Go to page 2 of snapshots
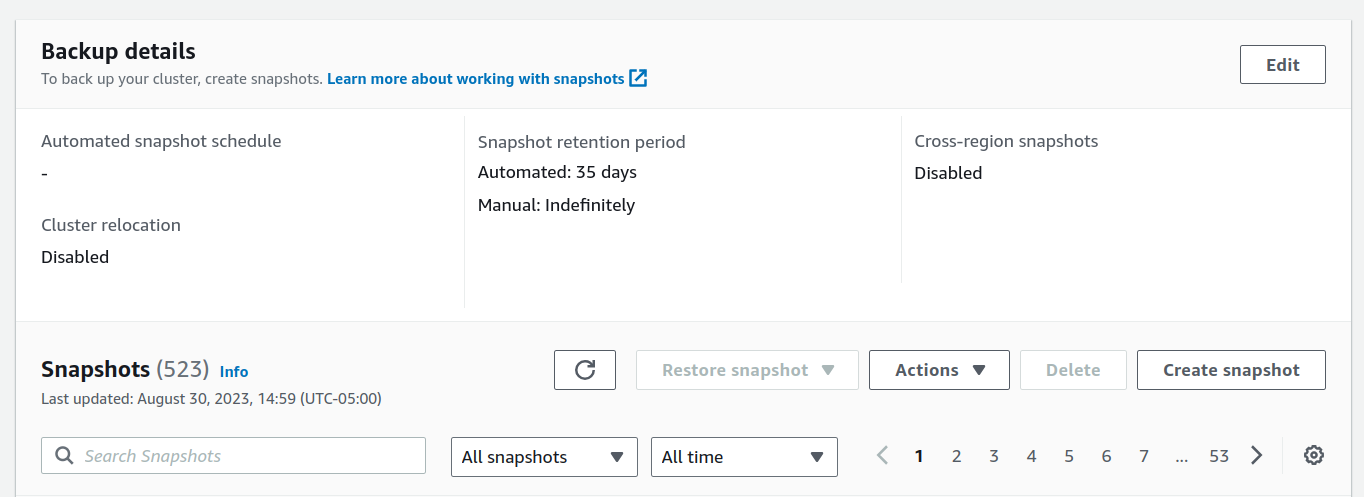The width and height of the screenshot is (1364, 497). tap(956, 456)
